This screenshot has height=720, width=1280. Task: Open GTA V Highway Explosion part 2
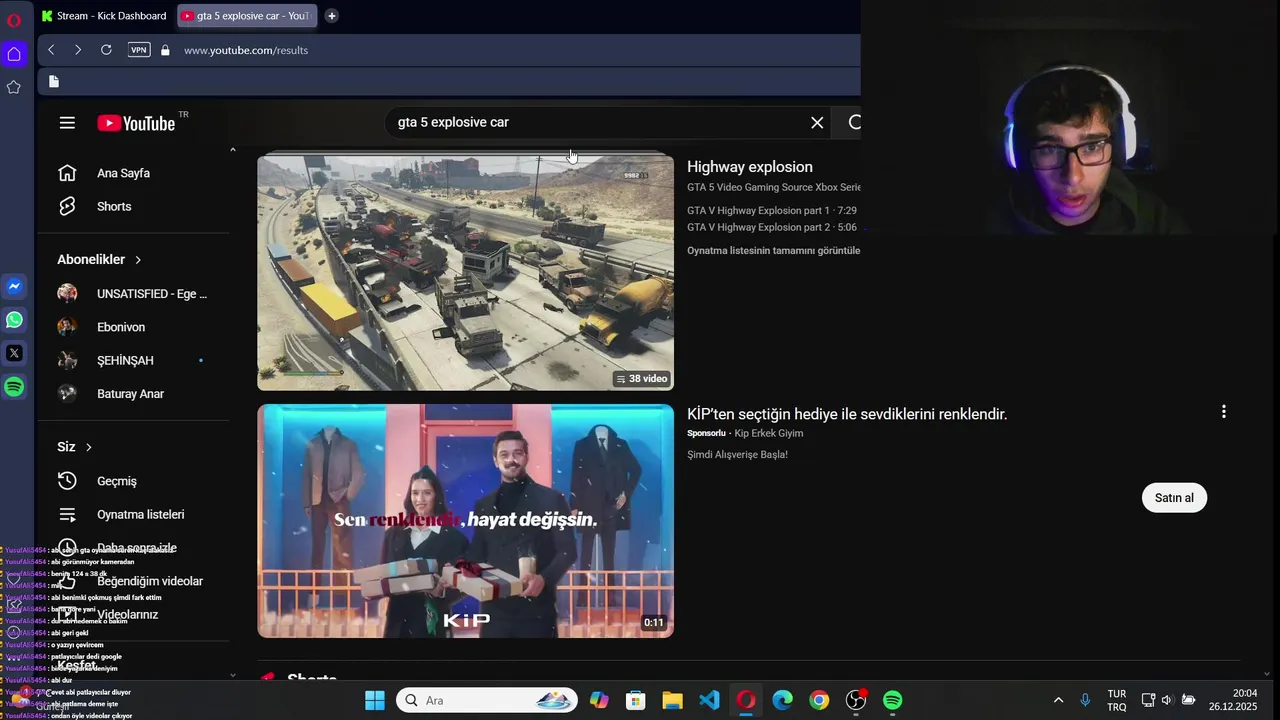click(x=771, y=228)
